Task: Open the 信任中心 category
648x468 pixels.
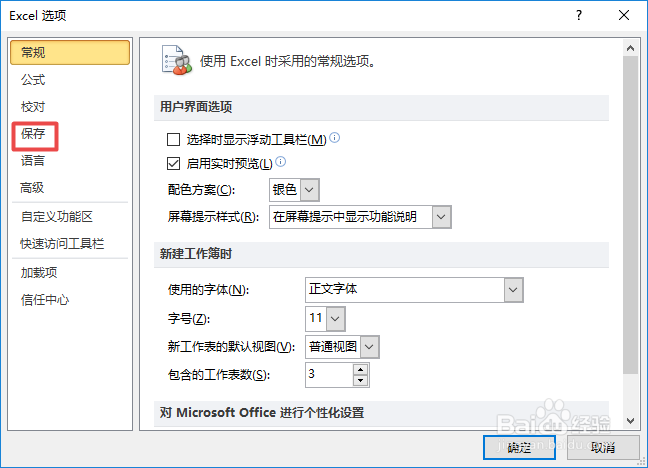Action: pos(45,299)
